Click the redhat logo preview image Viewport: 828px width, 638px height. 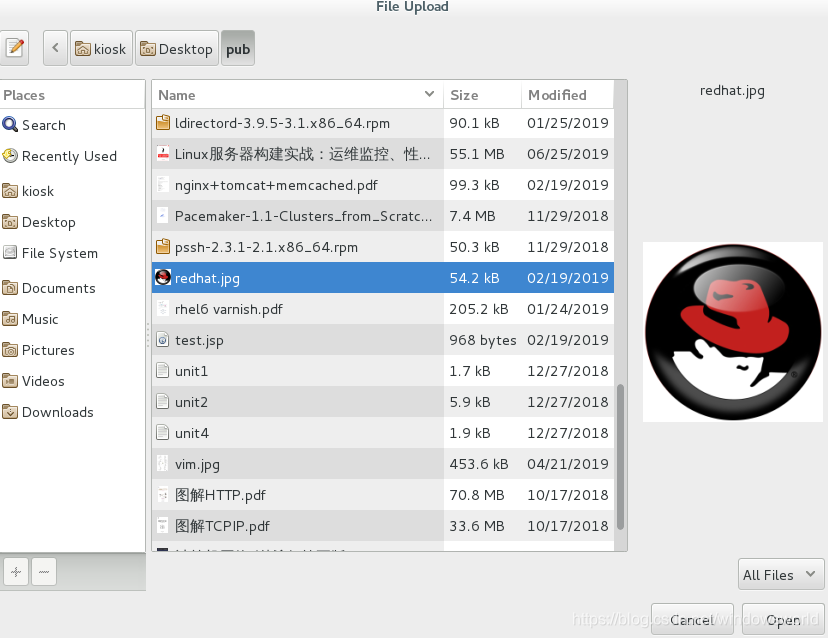[732, 332]
